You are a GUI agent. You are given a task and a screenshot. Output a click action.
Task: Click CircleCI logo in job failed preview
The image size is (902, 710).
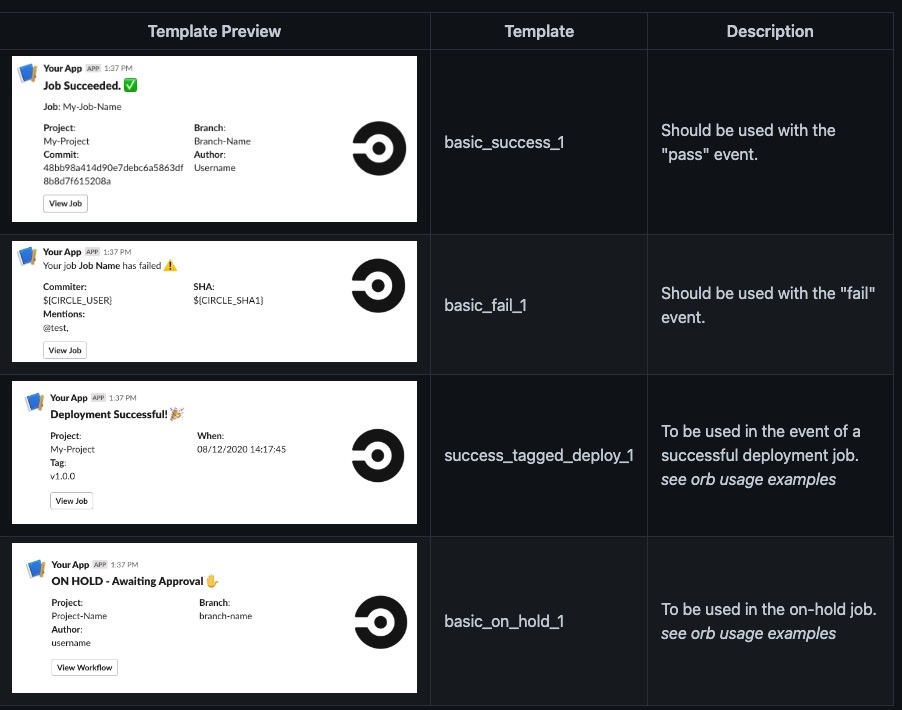coord(380,285)
